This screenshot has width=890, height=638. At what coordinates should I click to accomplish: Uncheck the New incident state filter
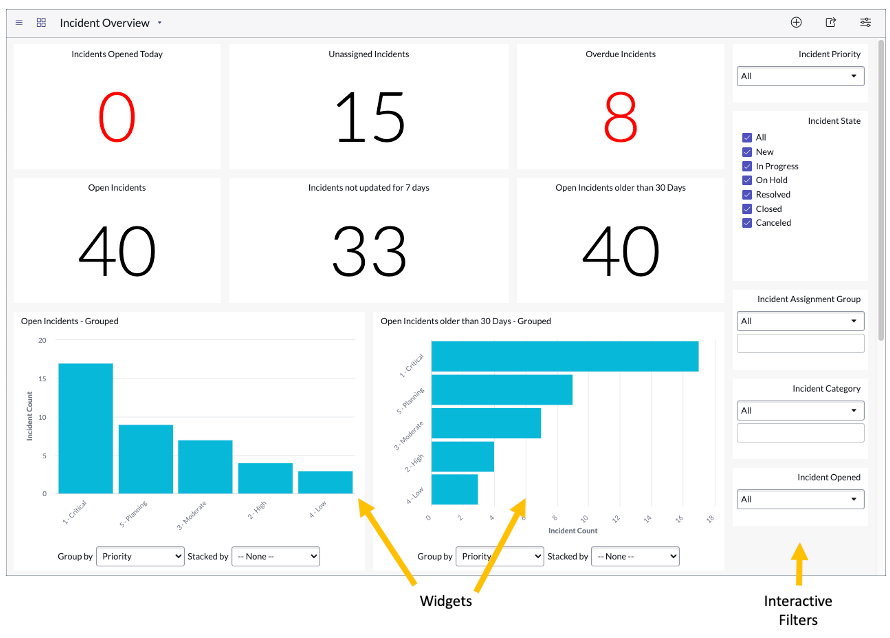[x=745, y=152]
